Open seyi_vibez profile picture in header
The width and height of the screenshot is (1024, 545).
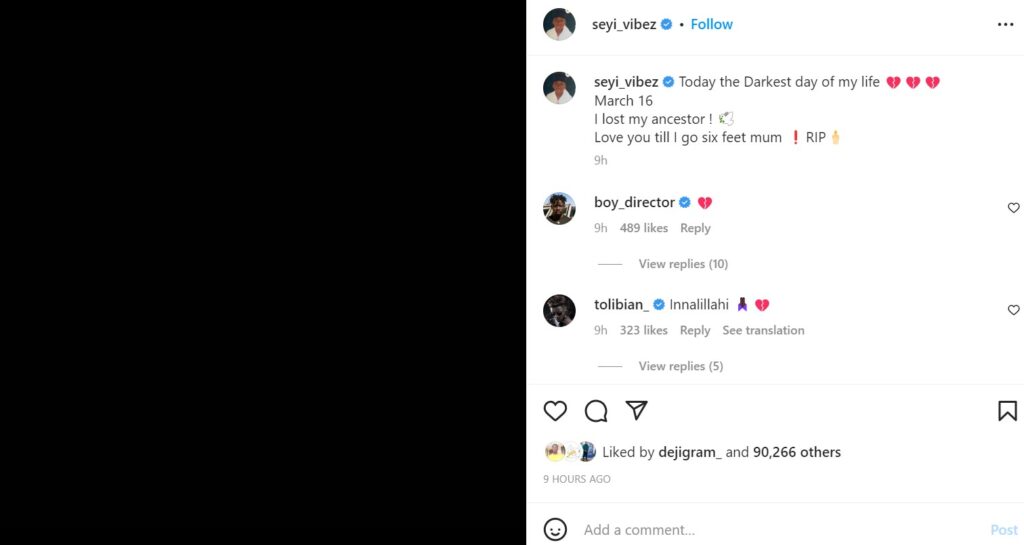pos(559,24)
